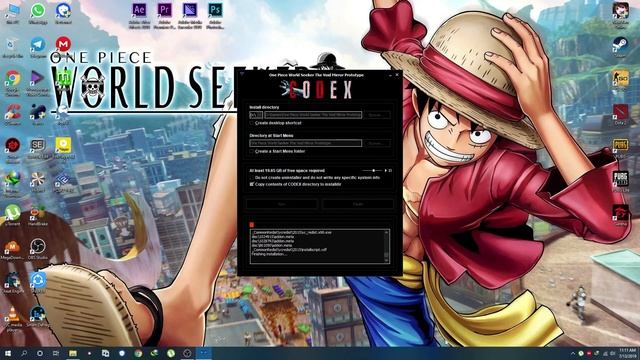This screenshot has height=360, width=640.
Task: Click Browse next to Install directory
Action: pyautogui.click(x=377, y=115)
